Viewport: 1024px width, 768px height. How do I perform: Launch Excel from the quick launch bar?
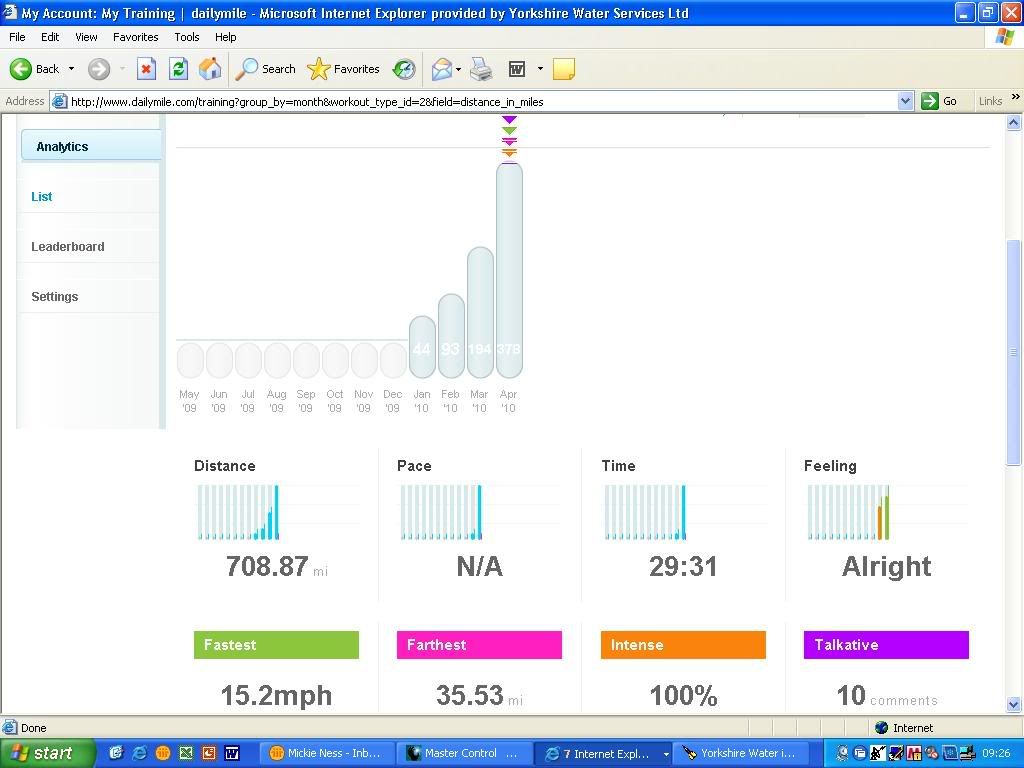(186, 753)
